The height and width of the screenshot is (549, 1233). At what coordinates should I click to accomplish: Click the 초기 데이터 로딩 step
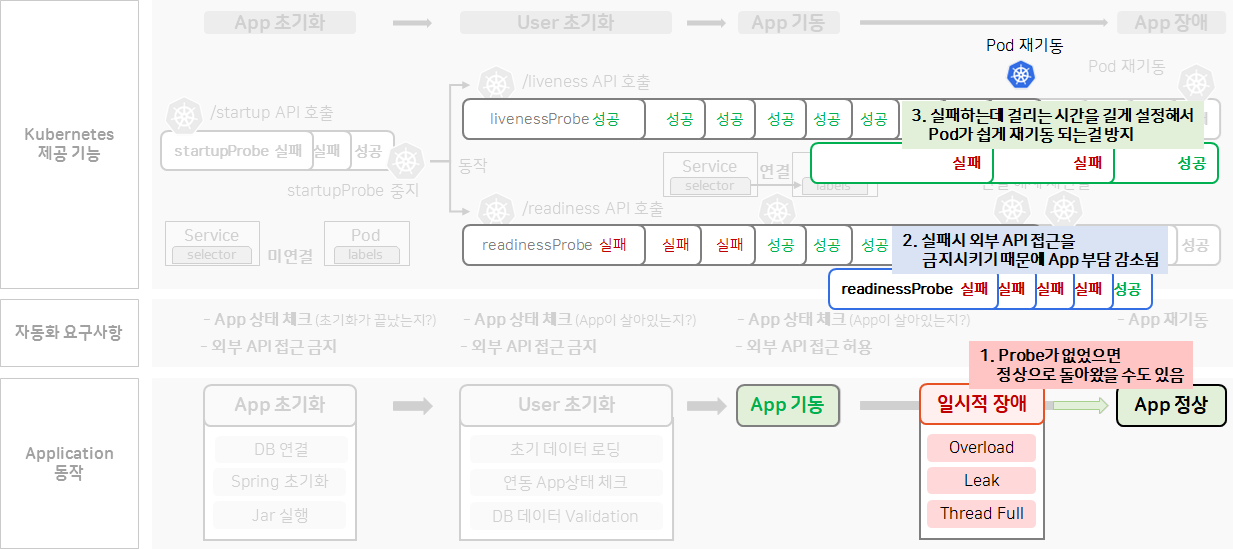click(x=565, y=449)
